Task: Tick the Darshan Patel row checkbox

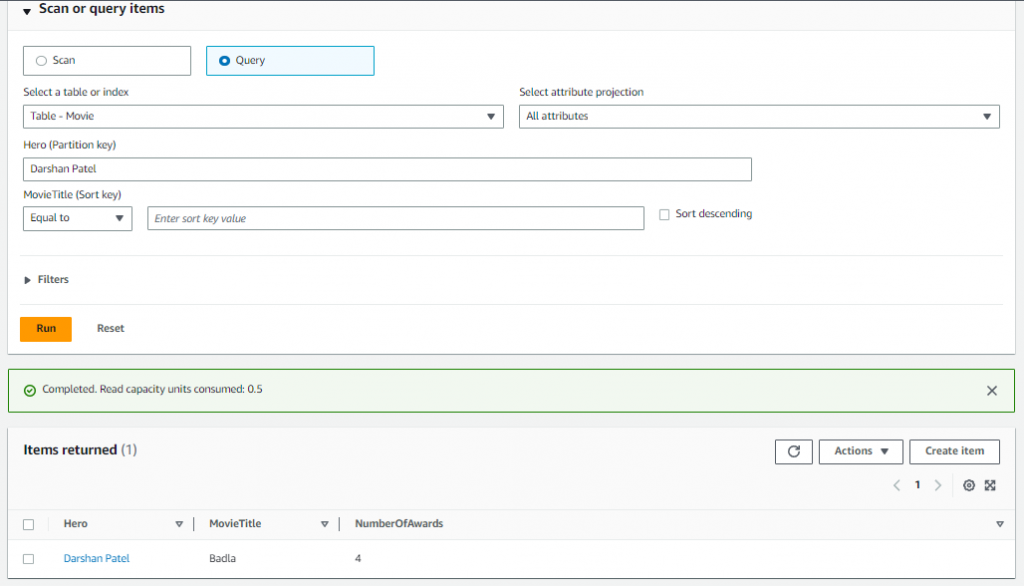Action: (x=28, y=559)
